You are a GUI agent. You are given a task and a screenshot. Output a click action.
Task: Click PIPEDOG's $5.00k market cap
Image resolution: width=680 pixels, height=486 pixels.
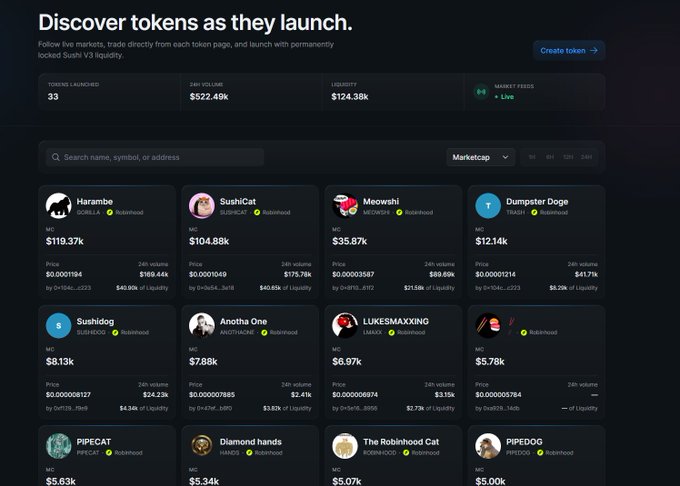490,481
